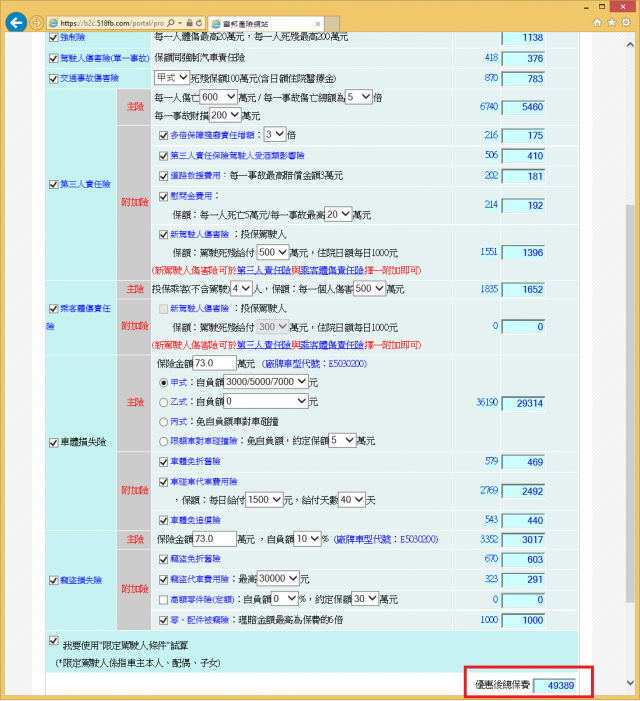The image size is (640, 701).
Task: Select 限額車對車碰撞險 radio button
Action: point(164,442)
